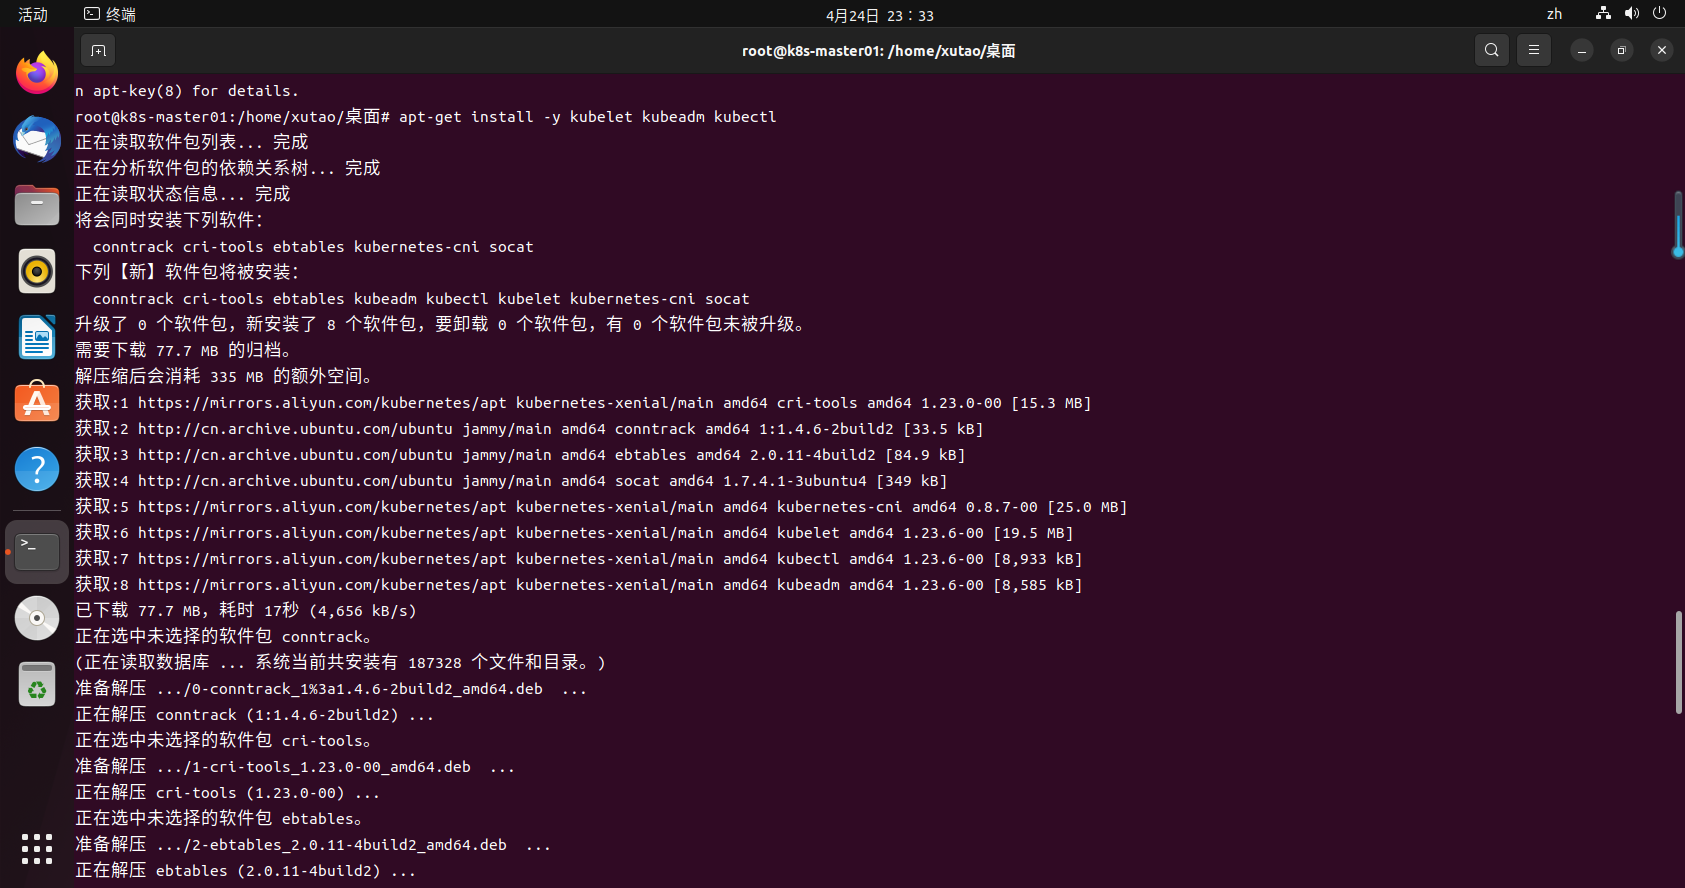Open the Terminal app menu in top bar
Viewport: 1685px width, 888px height.
point(110,14)
